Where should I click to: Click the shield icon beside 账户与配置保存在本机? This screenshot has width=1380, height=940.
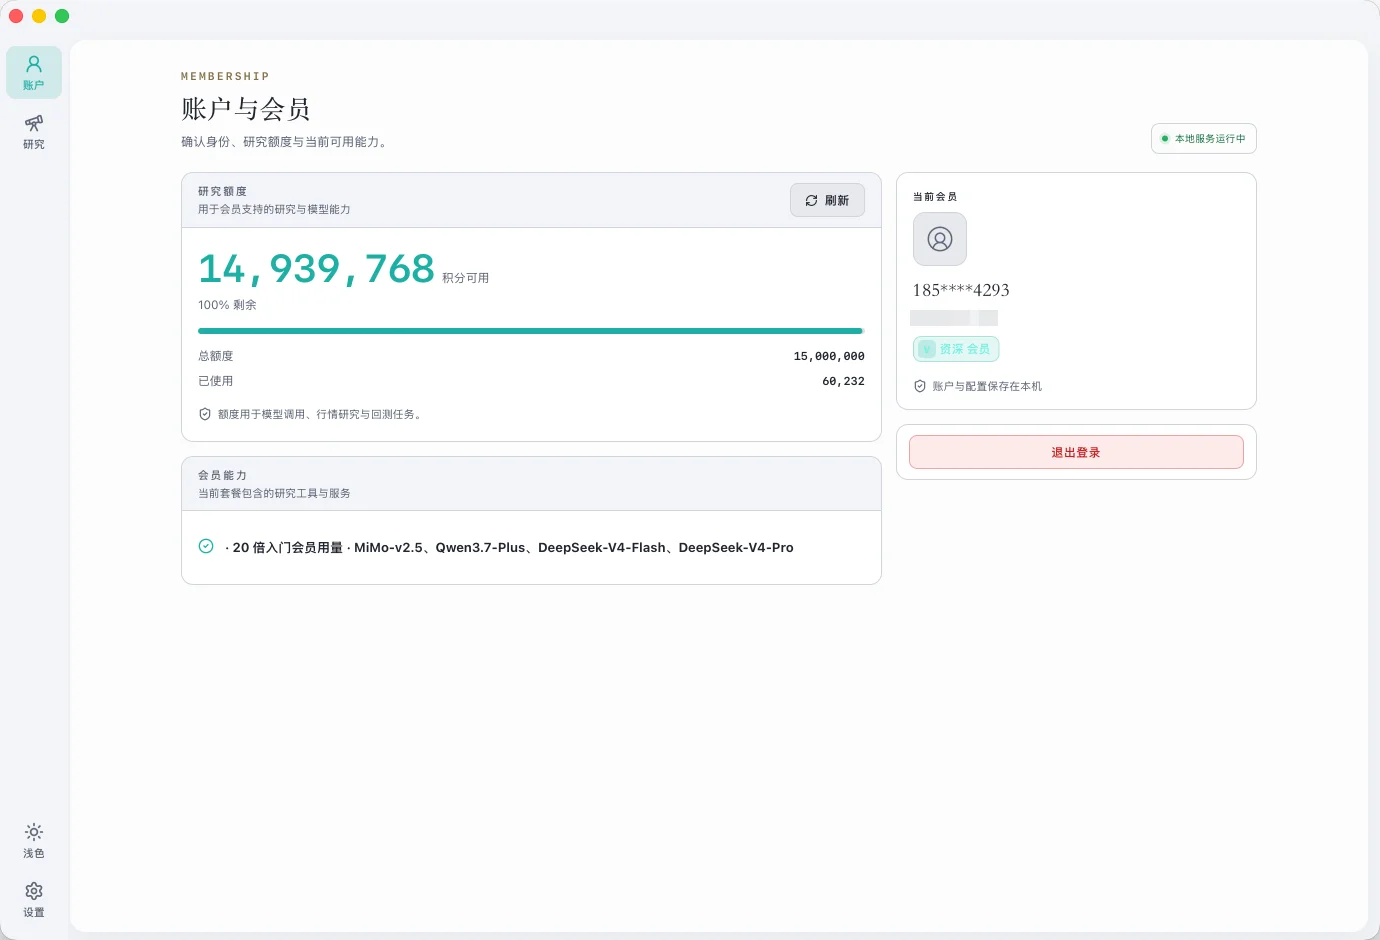point(920,386)
